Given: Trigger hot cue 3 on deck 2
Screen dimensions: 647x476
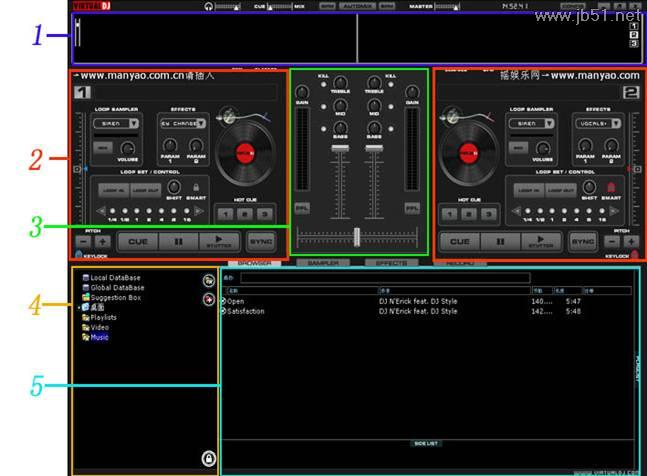Looking at the screenshot, I should pyautogui.click(x=489, y=214).
